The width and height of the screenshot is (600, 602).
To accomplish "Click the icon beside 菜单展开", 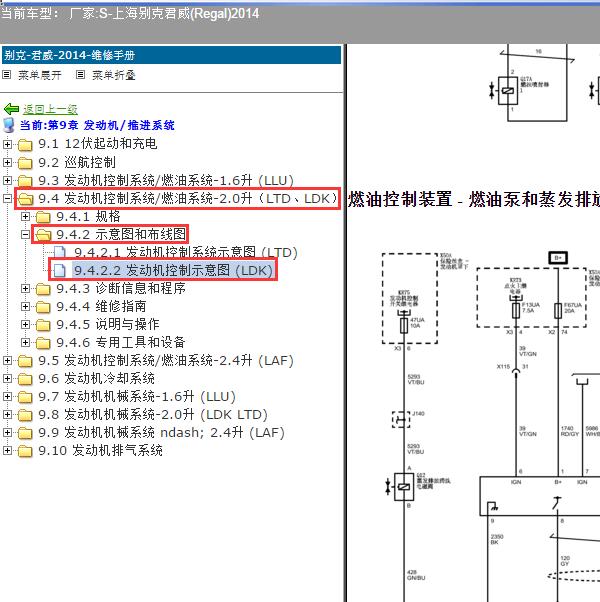I will click(x=7, y=75).
